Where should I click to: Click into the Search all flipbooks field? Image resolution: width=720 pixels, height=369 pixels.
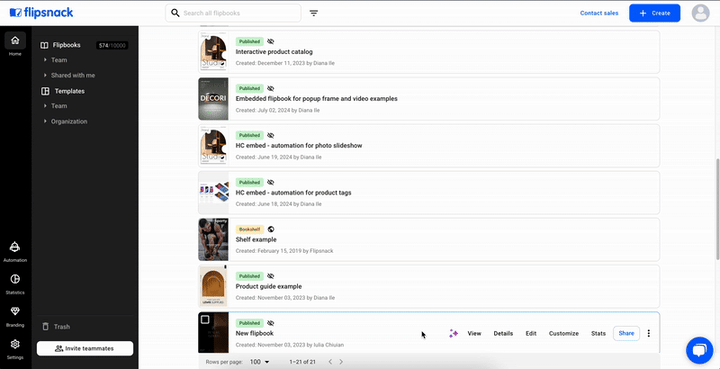233,13
